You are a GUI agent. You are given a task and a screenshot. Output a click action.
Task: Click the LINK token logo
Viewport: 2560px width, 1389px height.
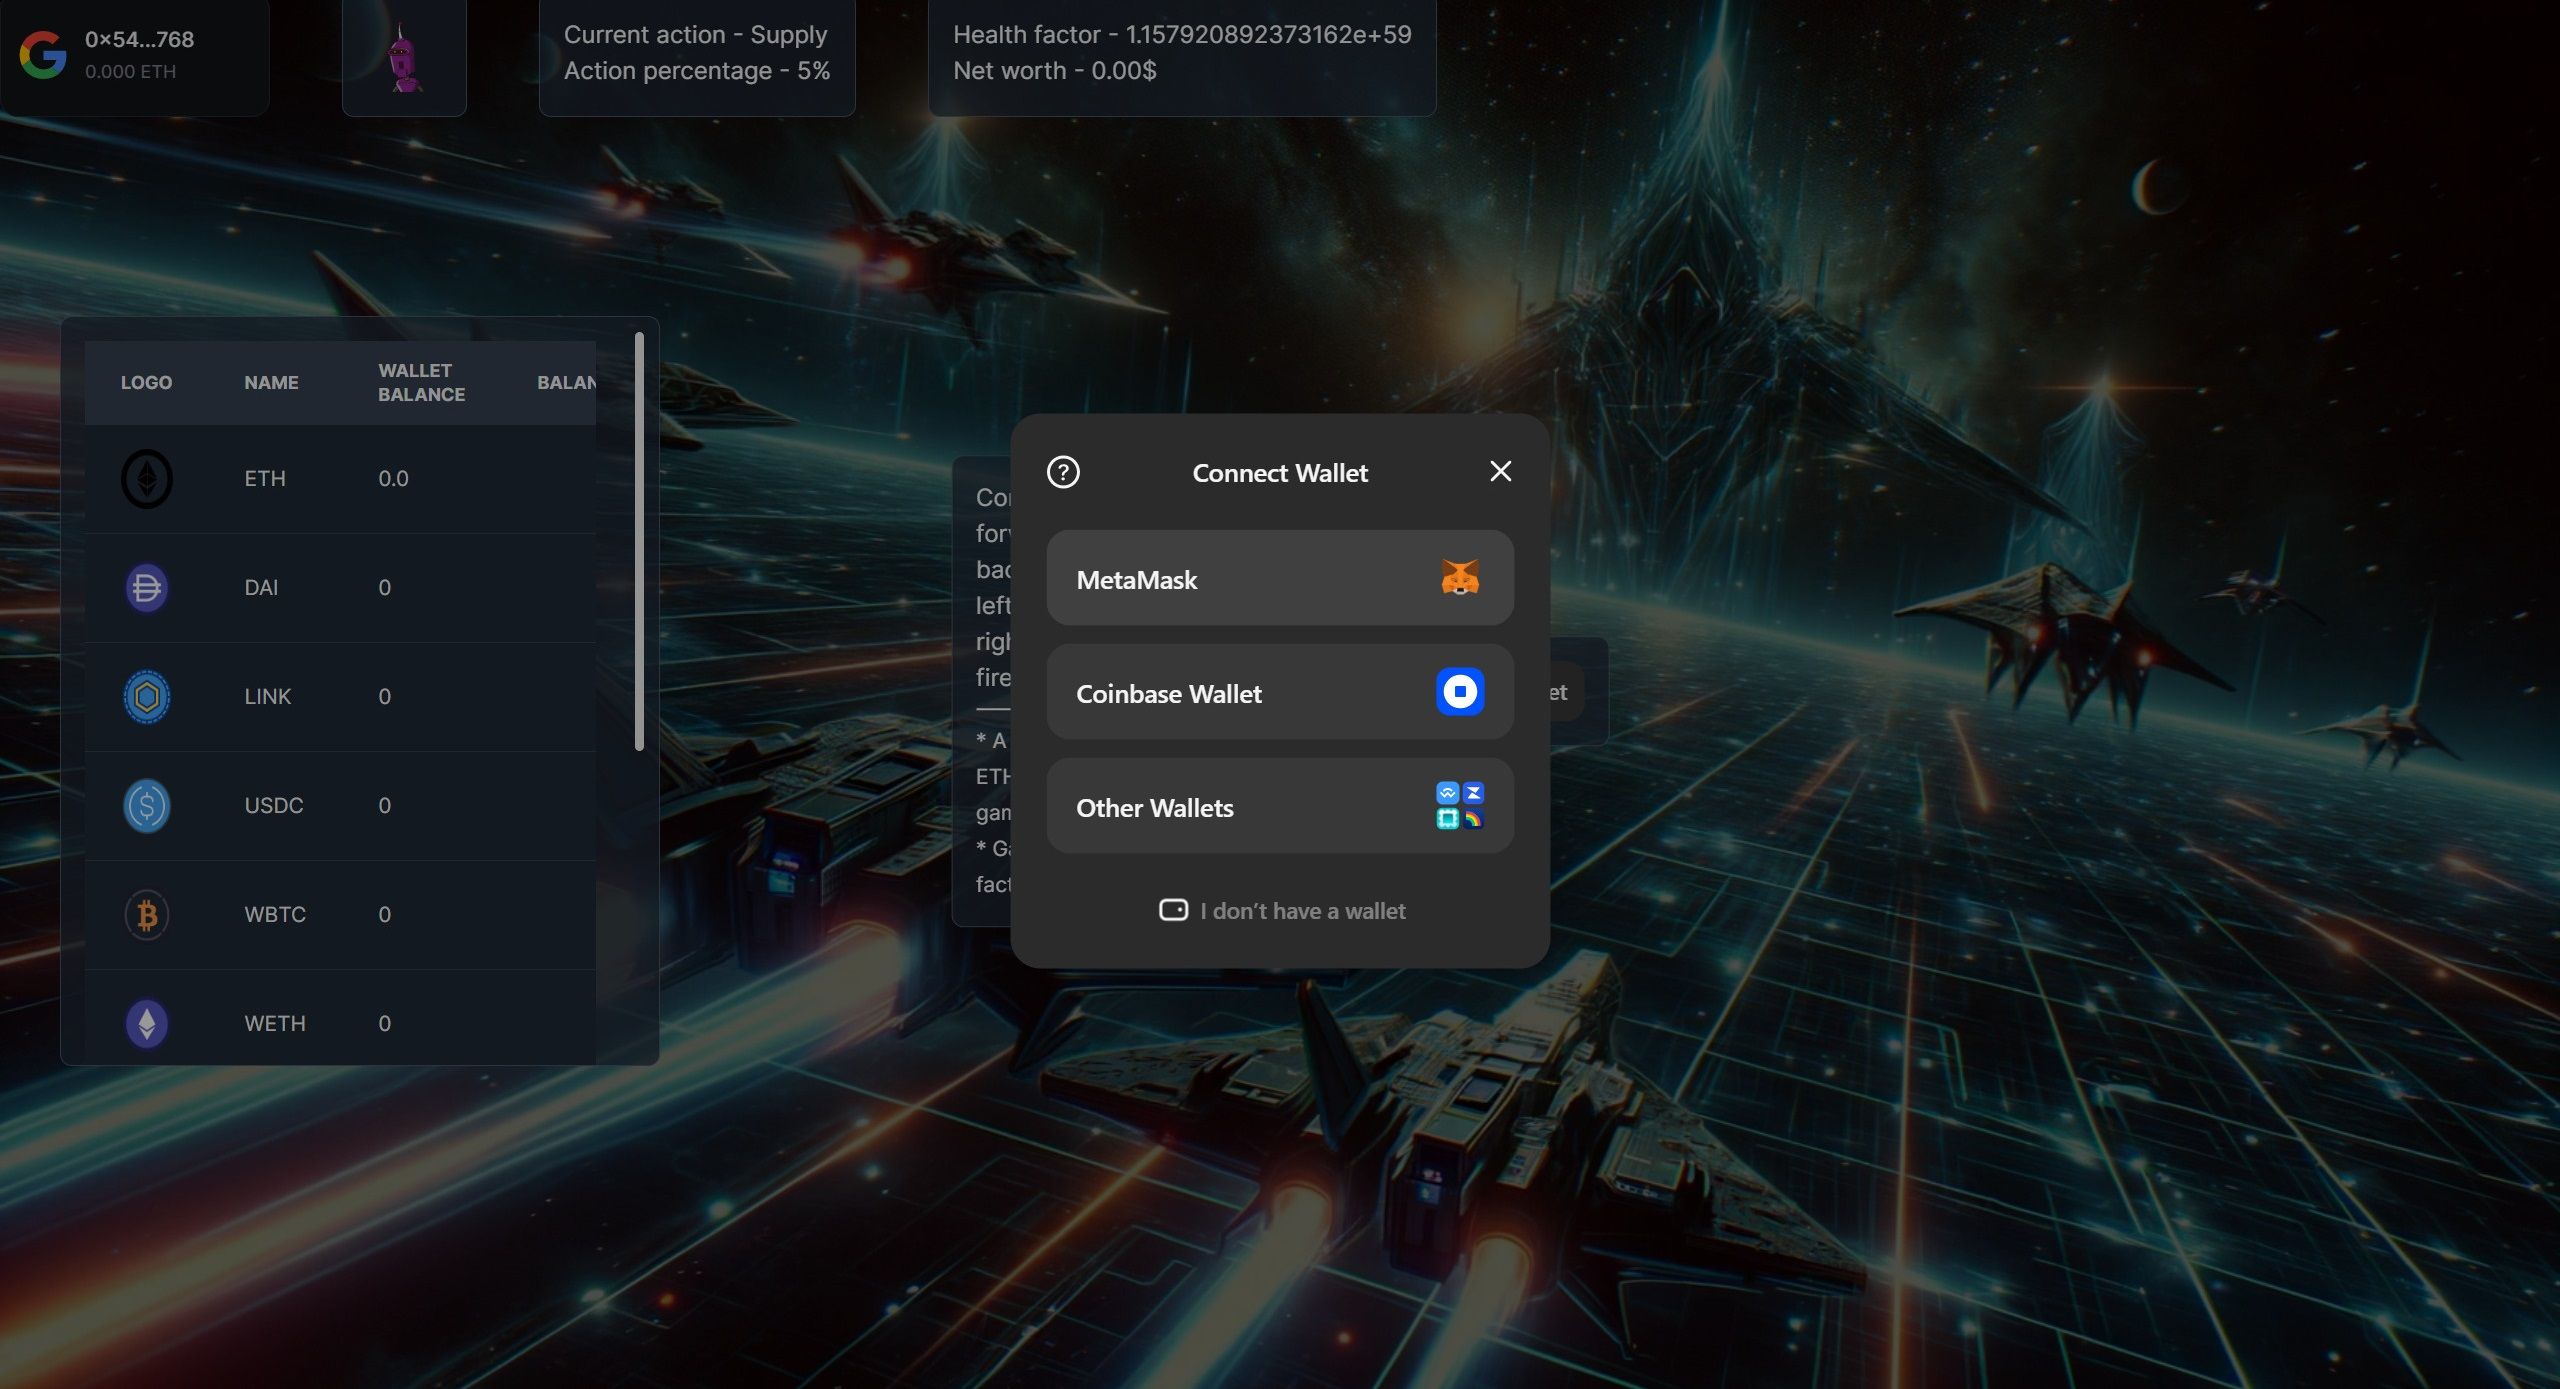point(147,697)
